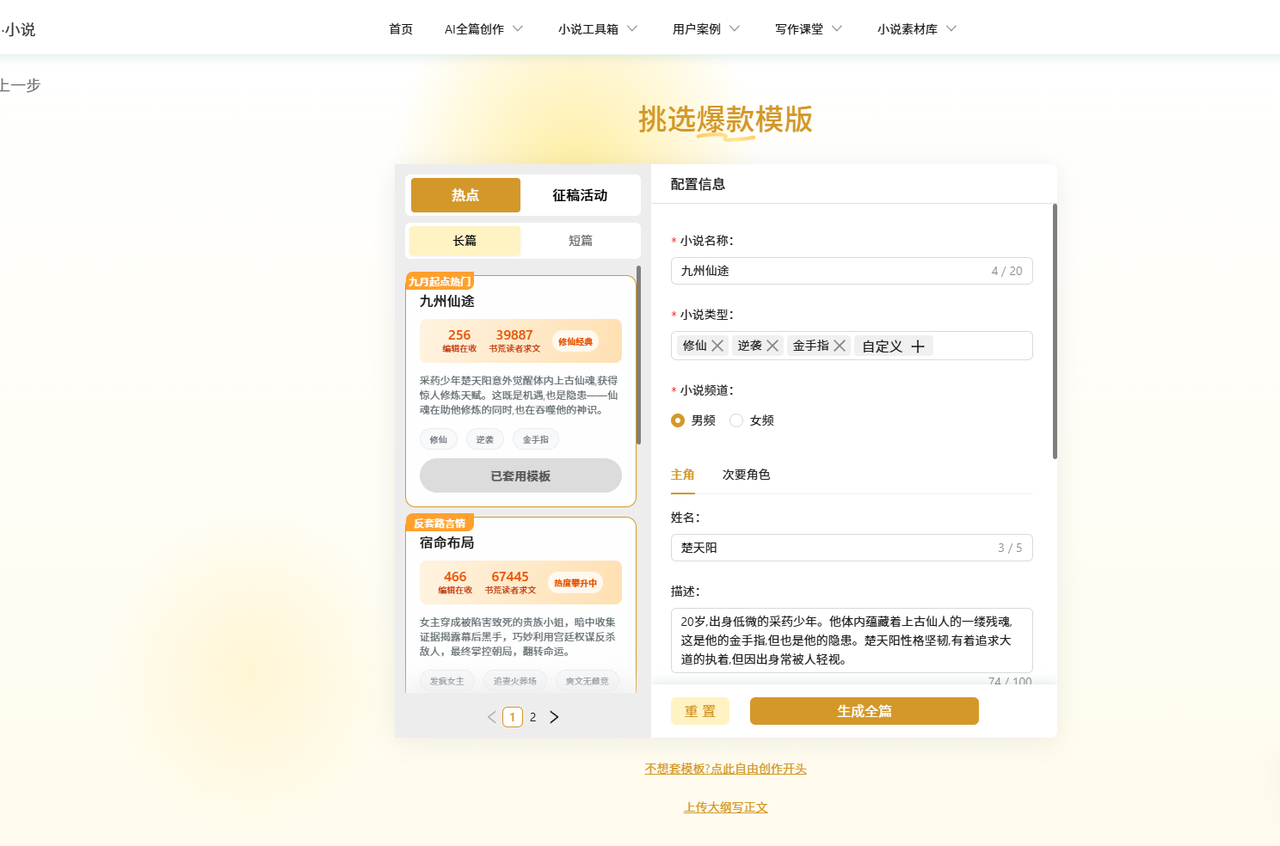
Task: Click the 反套路言情 ribbon label
Action: (439, 523)
